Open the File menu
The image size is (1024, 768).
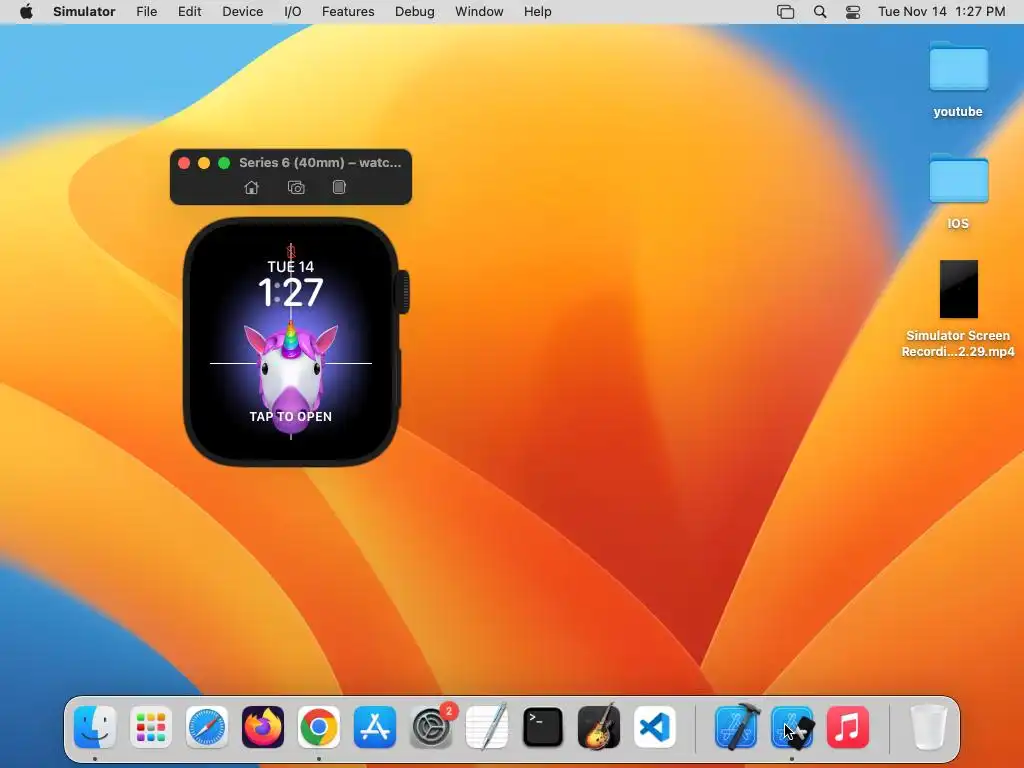[146, 12]
